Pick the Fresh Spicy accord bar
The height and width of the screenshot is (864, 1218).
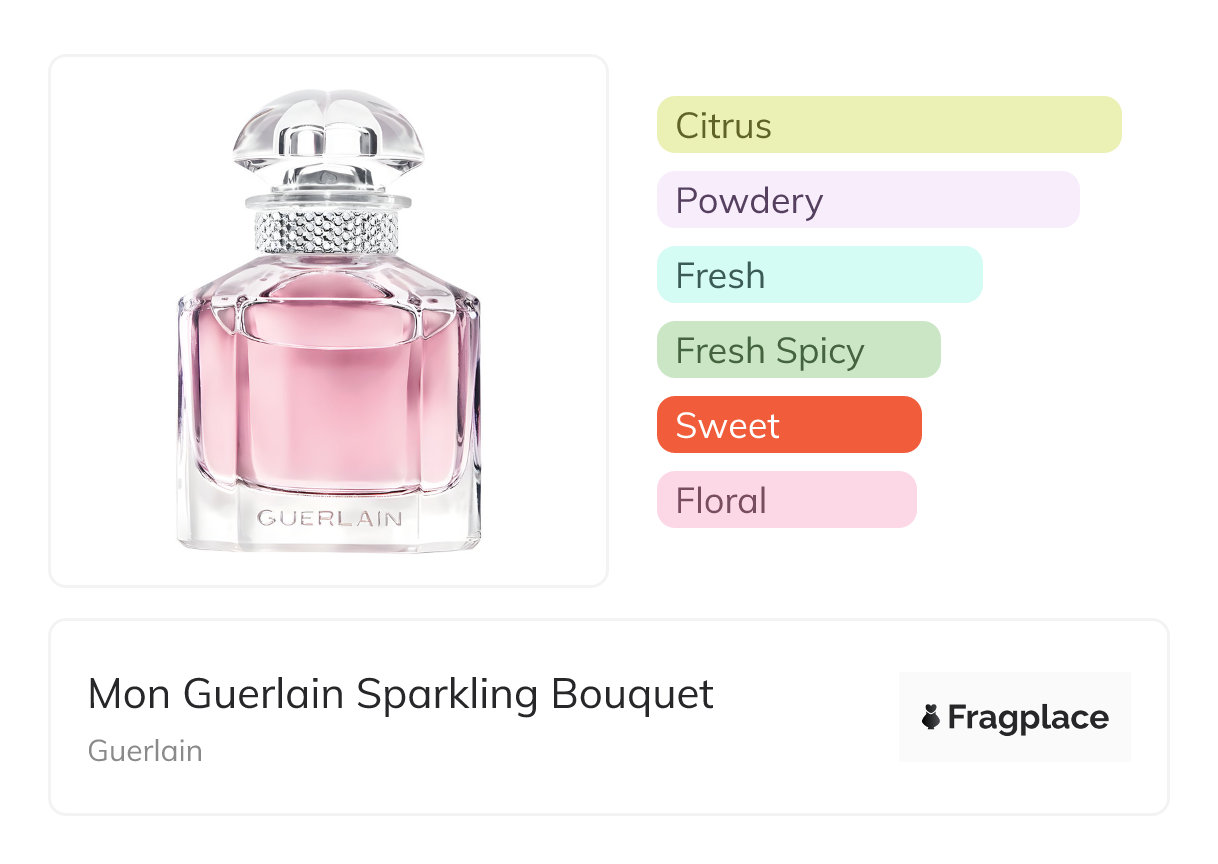pos(798,350)
